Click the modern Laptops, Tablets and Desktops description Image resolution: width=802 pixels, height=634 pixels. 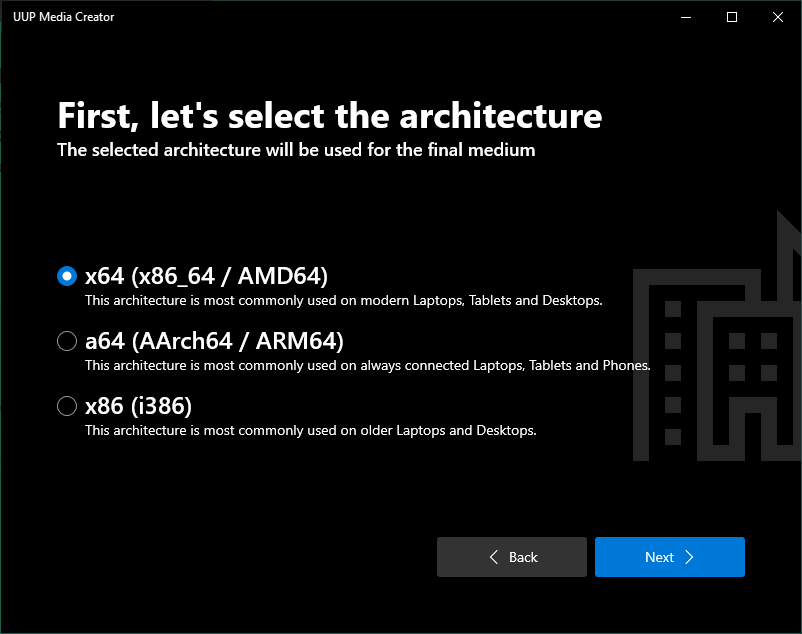click(343, 300)
